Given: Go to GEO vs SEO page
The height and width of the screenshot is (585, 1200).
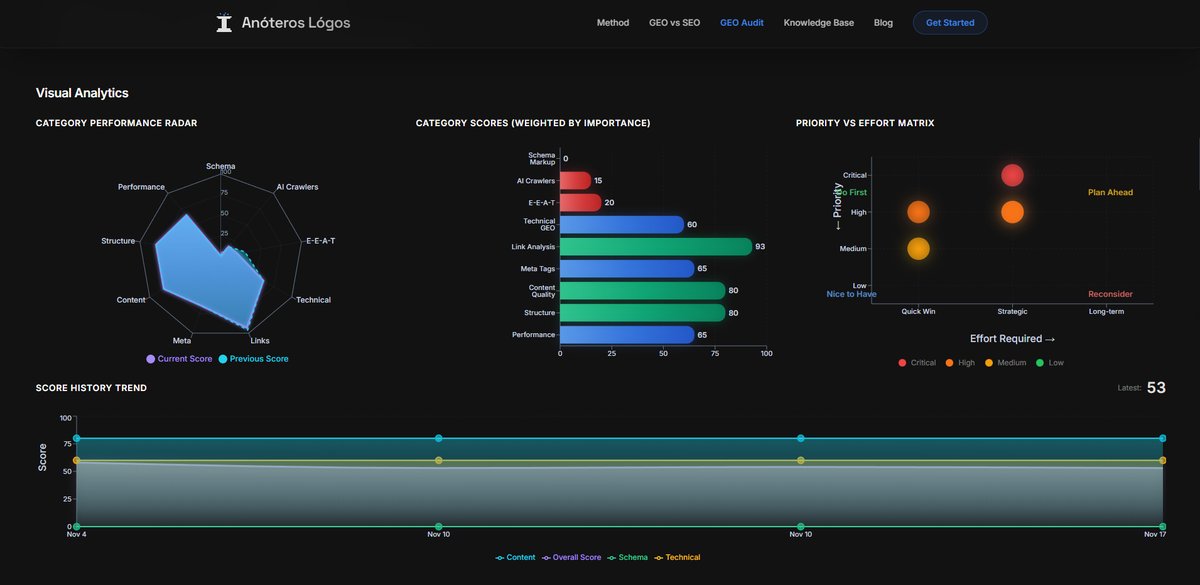Looking at the screenshot, I should [675, 22].
